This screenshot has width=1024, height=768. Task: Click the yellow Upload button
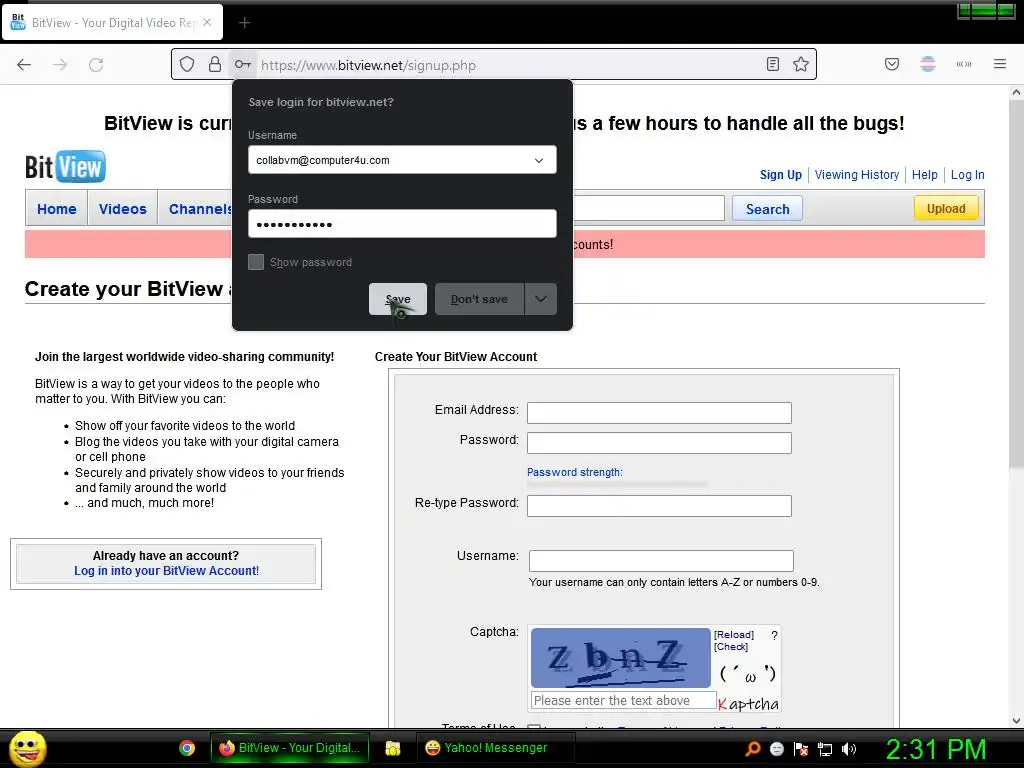pyautogui.click(x=946, y=208)
